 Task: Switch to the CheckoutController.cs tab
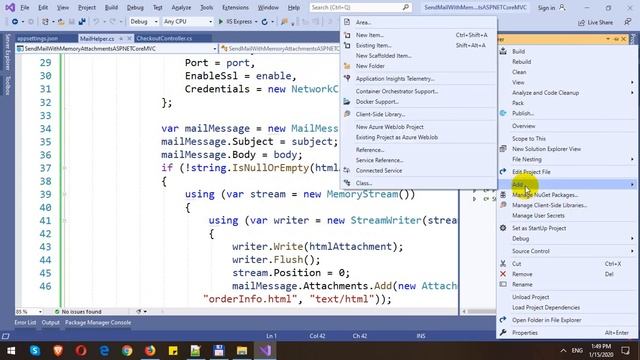pos(164,38)
